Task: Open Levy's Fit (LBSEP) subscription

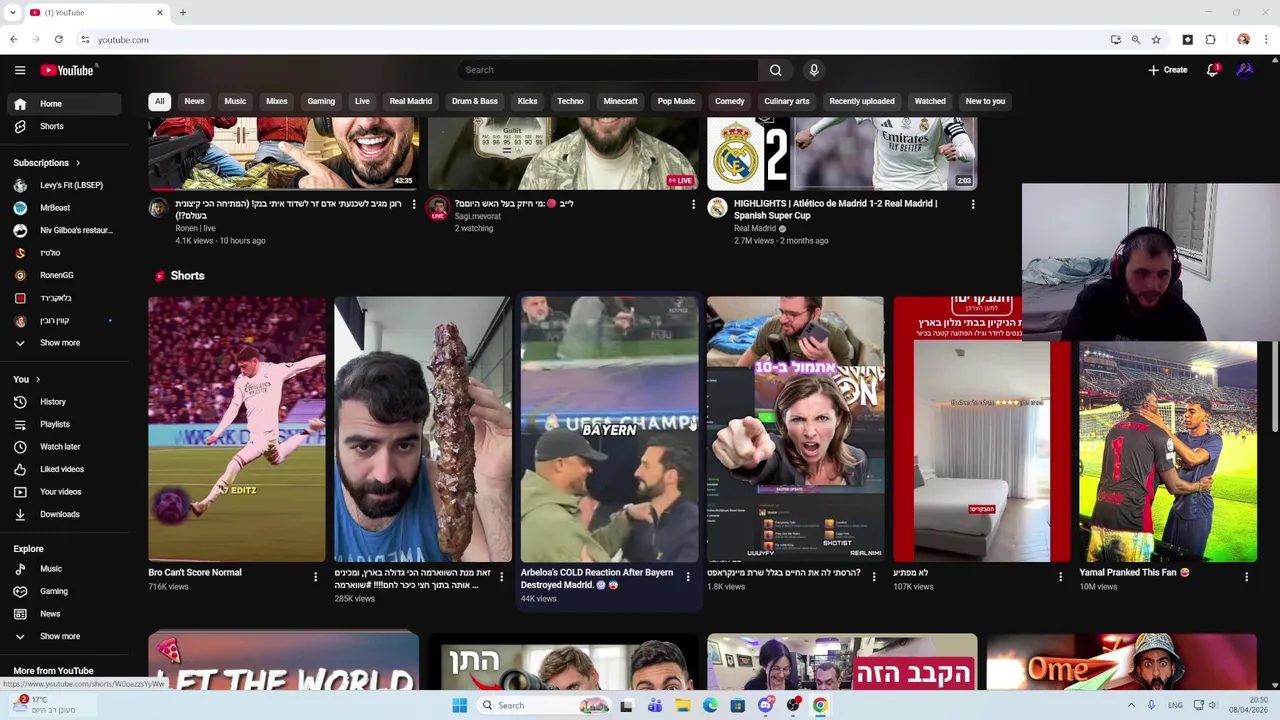Action: coord(62,185)
